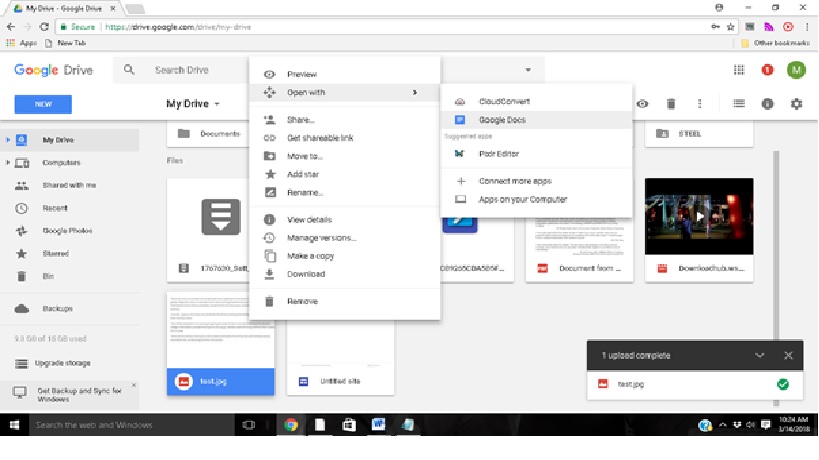Image resolution: width=819 pixels, height=460 pixels.
Task: Expand the My Drive tree arrow
Action: (x=7, y=140)
